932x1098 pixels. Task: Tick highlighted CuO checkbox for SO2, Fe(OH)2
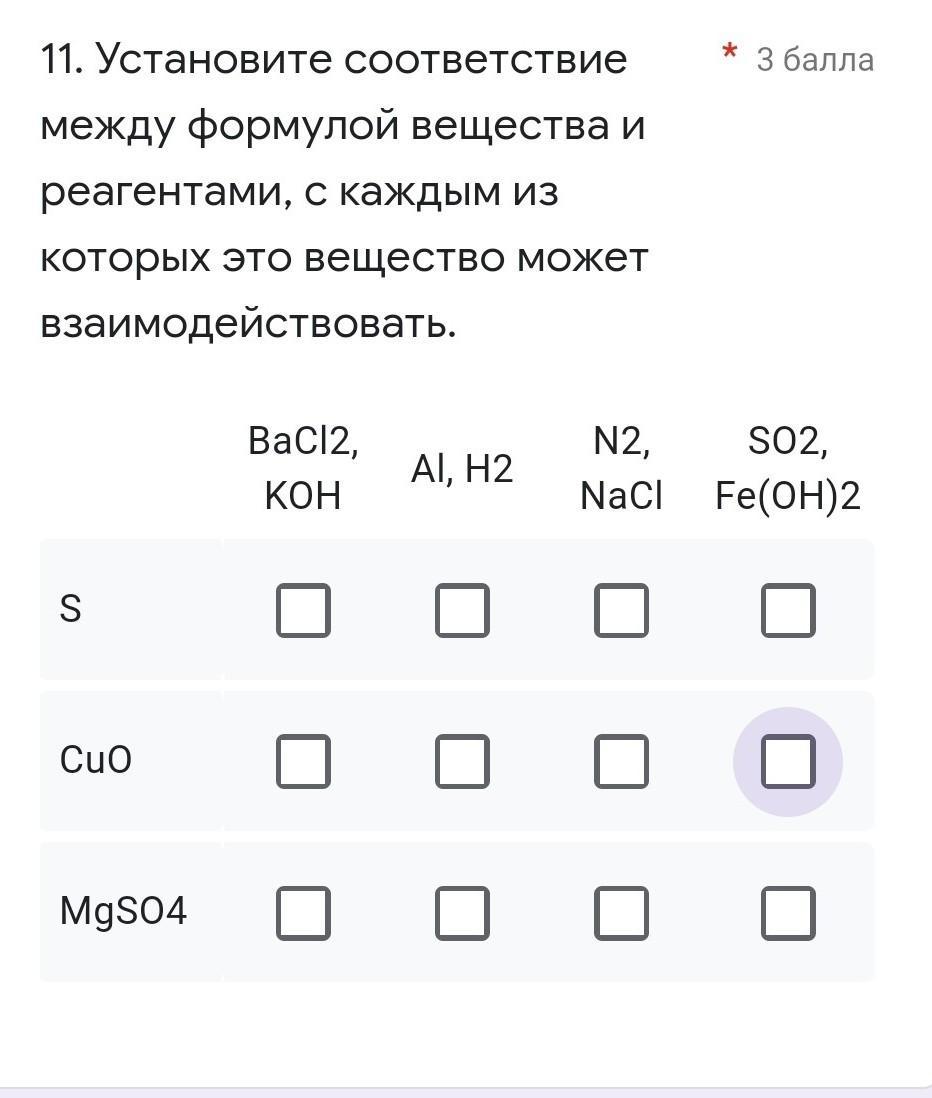pos(788,761)
